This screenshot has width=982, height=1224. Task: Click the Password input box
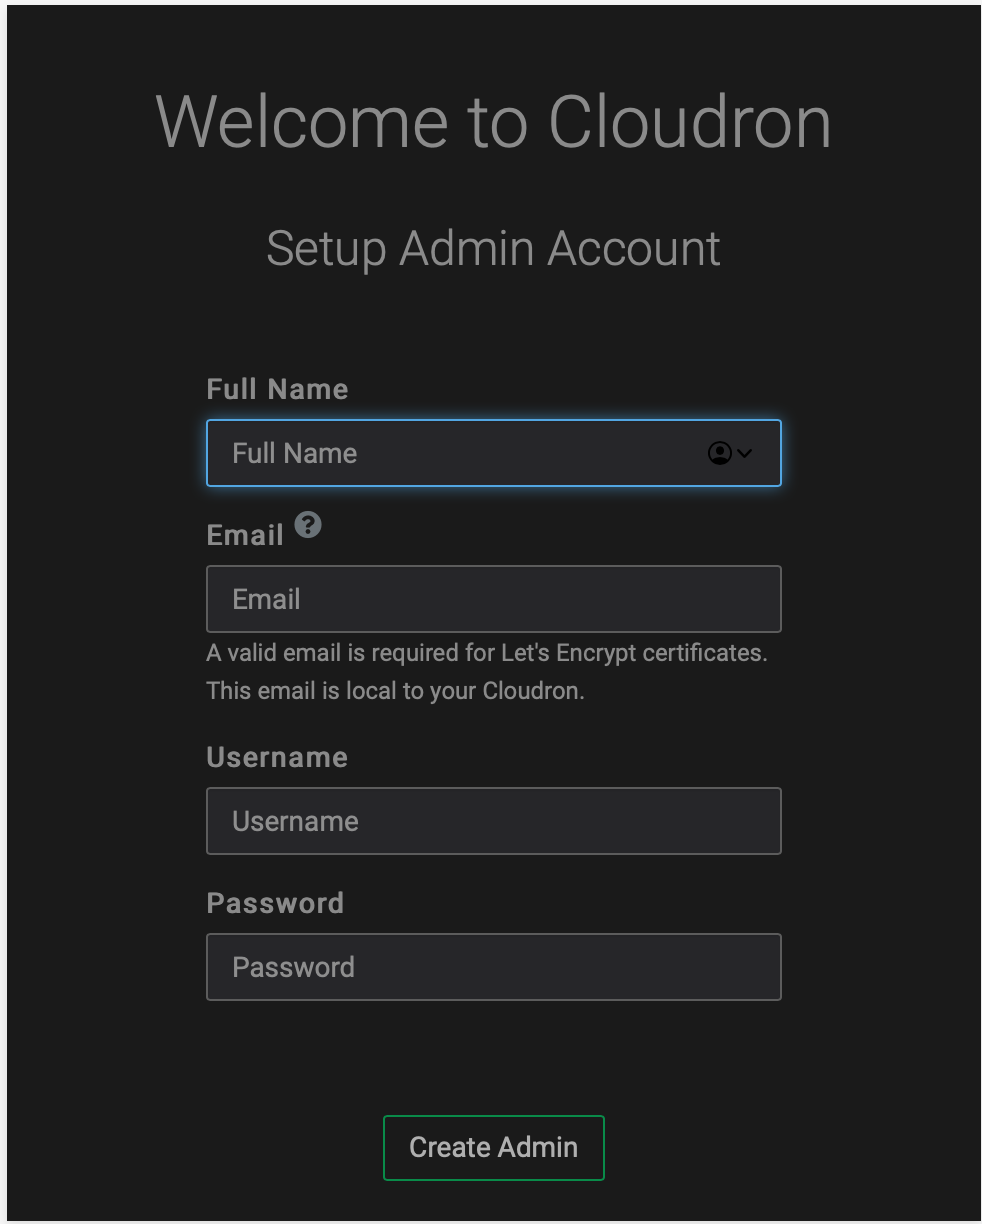coord(493,967)
